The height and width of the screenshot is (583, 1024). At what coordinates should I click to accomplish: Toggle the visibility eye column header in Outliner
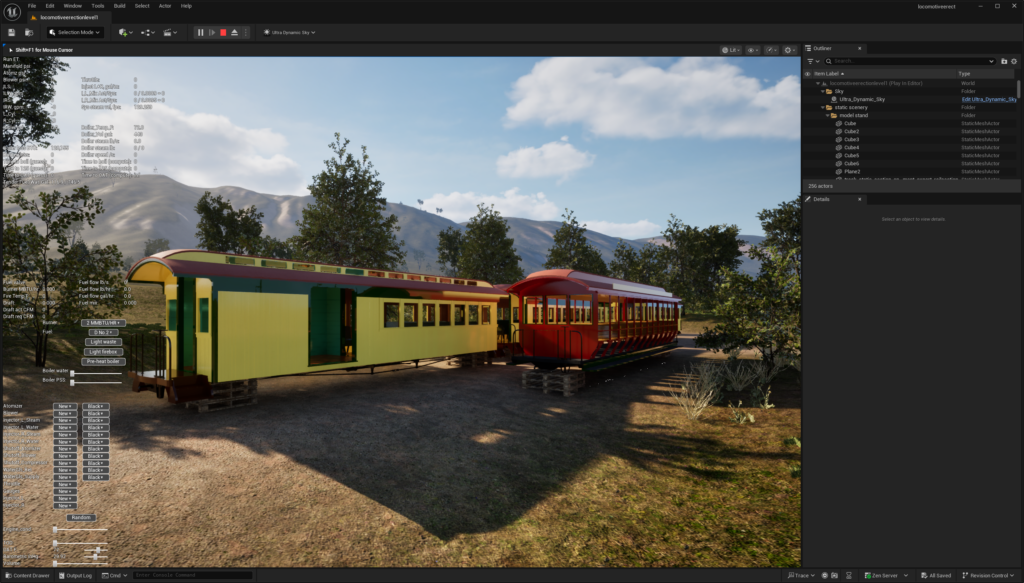pyautogui.click(x=808, y=73)
